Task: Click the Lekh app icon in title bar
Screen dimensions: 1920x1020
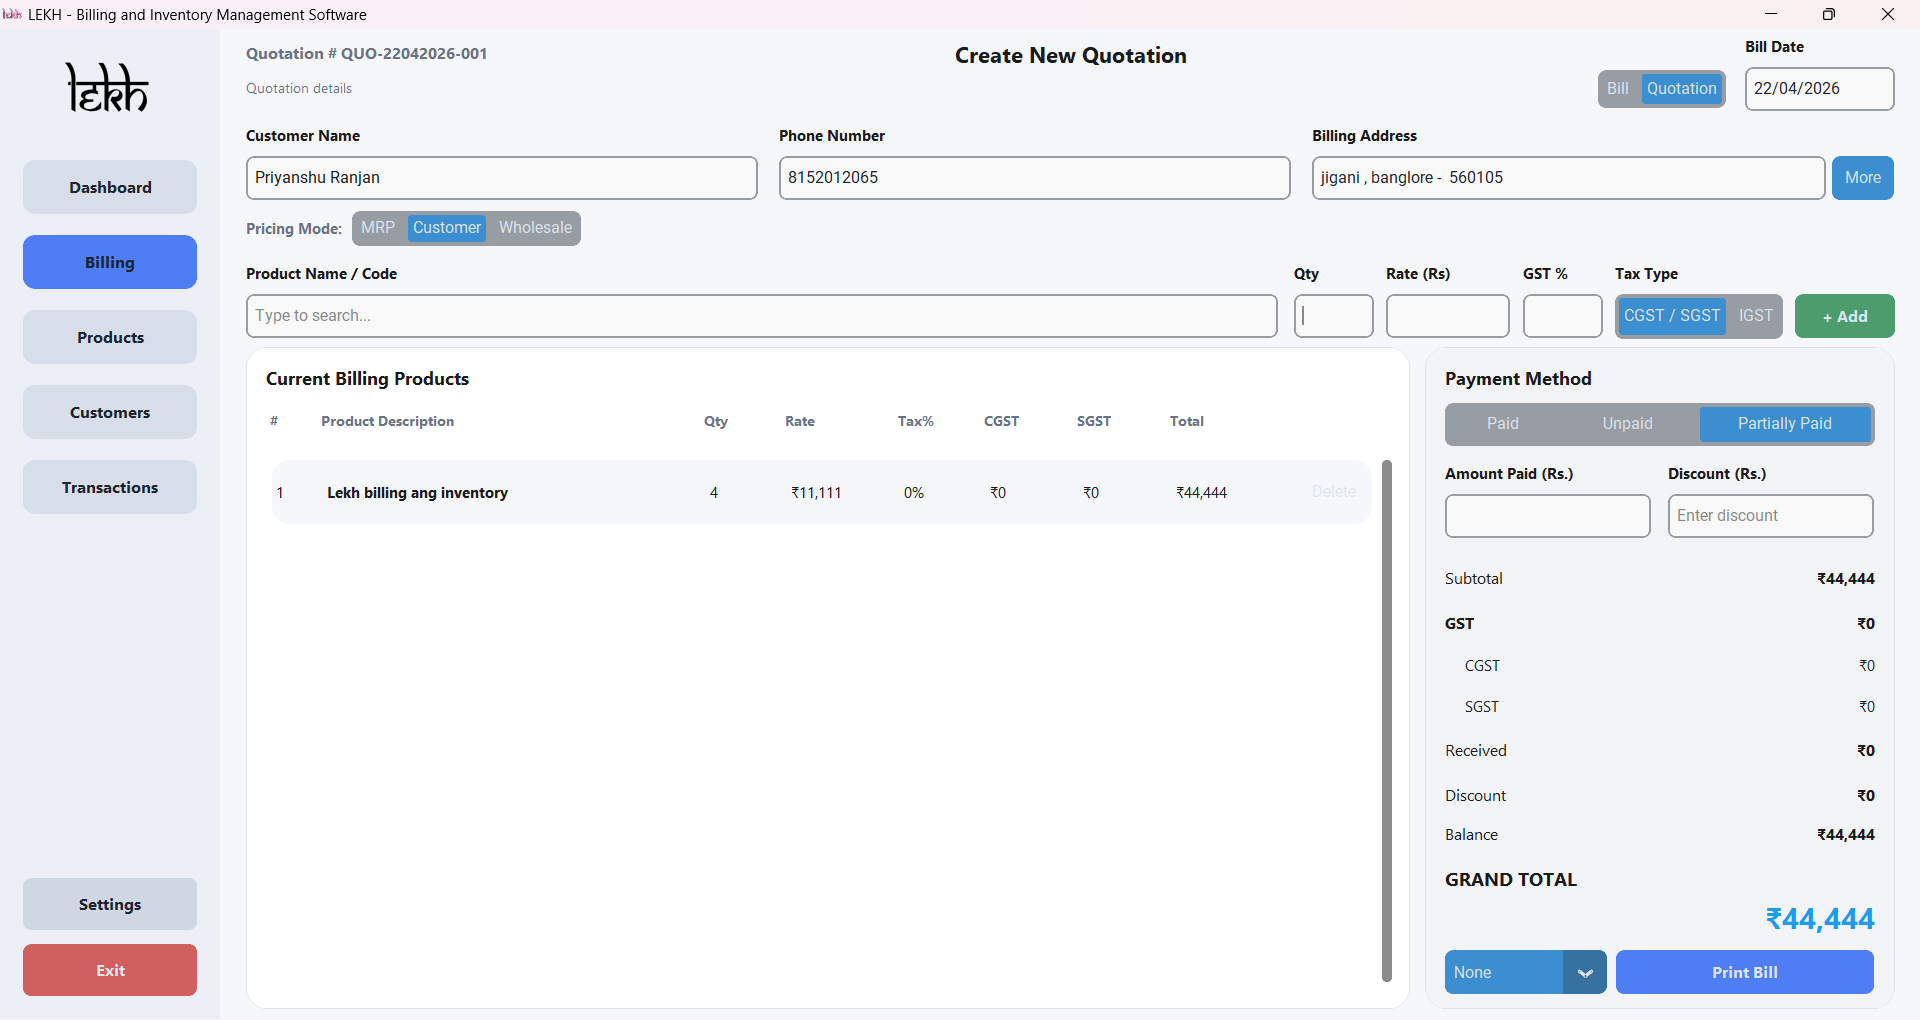Action: [x=13, y=14]
